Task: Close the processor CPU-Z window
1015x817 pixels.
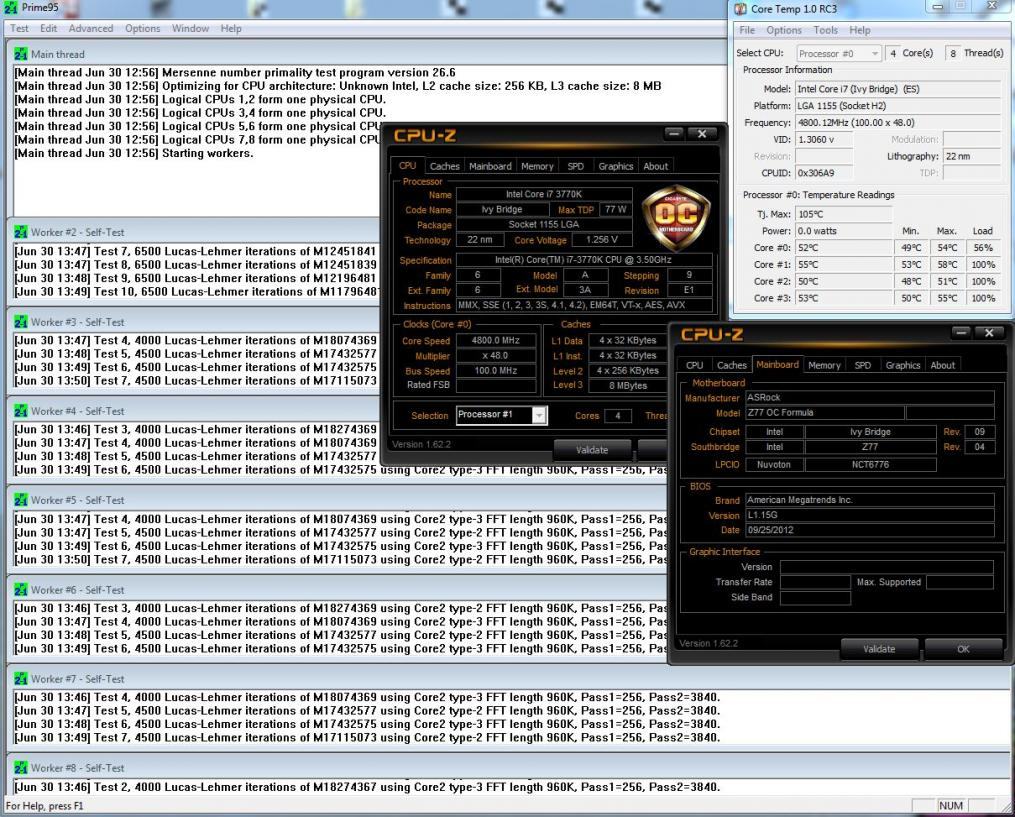Action: [x=703, y=133]
